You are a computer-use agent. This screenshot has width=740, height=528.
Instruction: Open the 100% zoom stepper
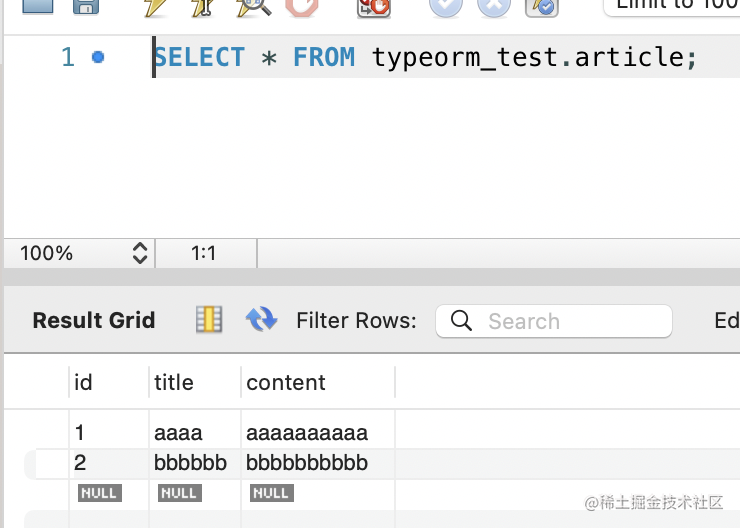[140, 253]
